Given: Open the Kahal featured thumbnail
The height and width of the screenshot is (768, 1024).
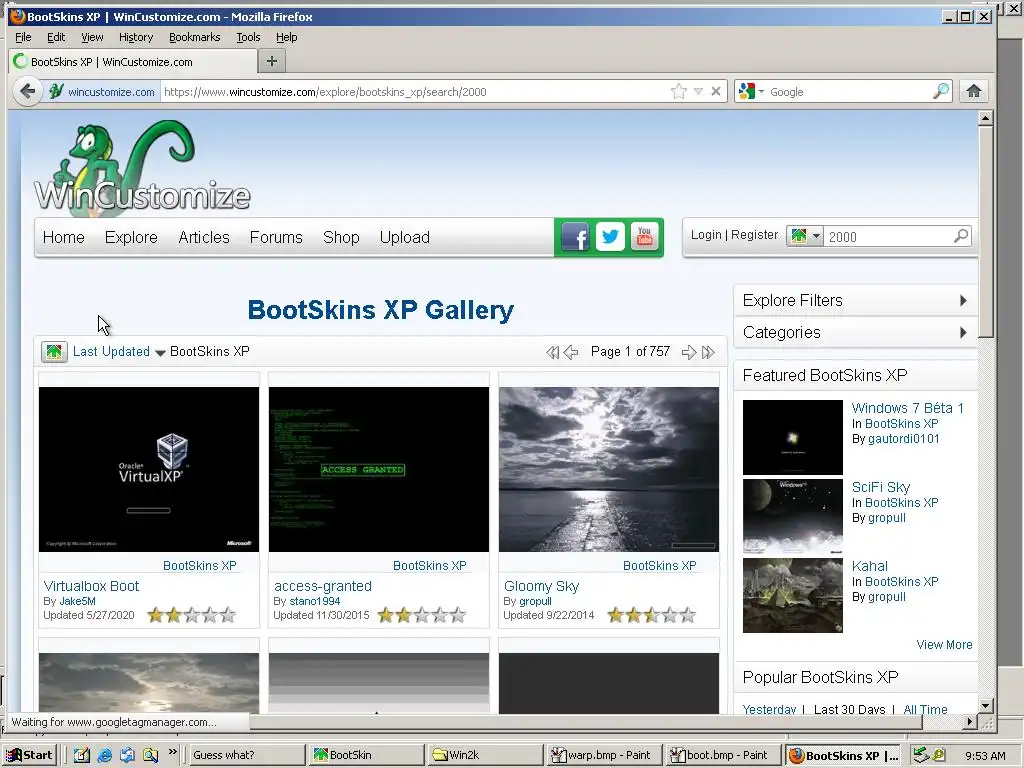Looking at the screenshot, I should (793, 596).
